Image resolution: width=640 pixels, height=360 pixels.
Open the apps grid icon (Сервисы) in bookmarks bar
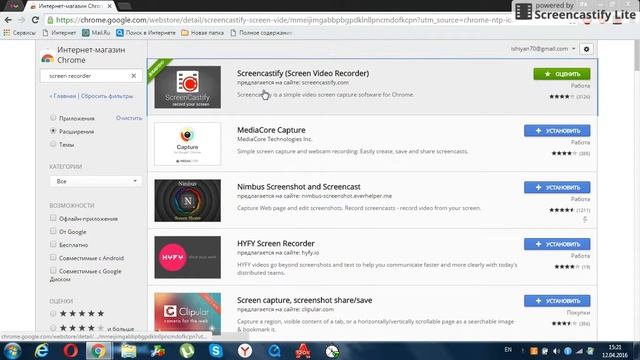[7, 33]
